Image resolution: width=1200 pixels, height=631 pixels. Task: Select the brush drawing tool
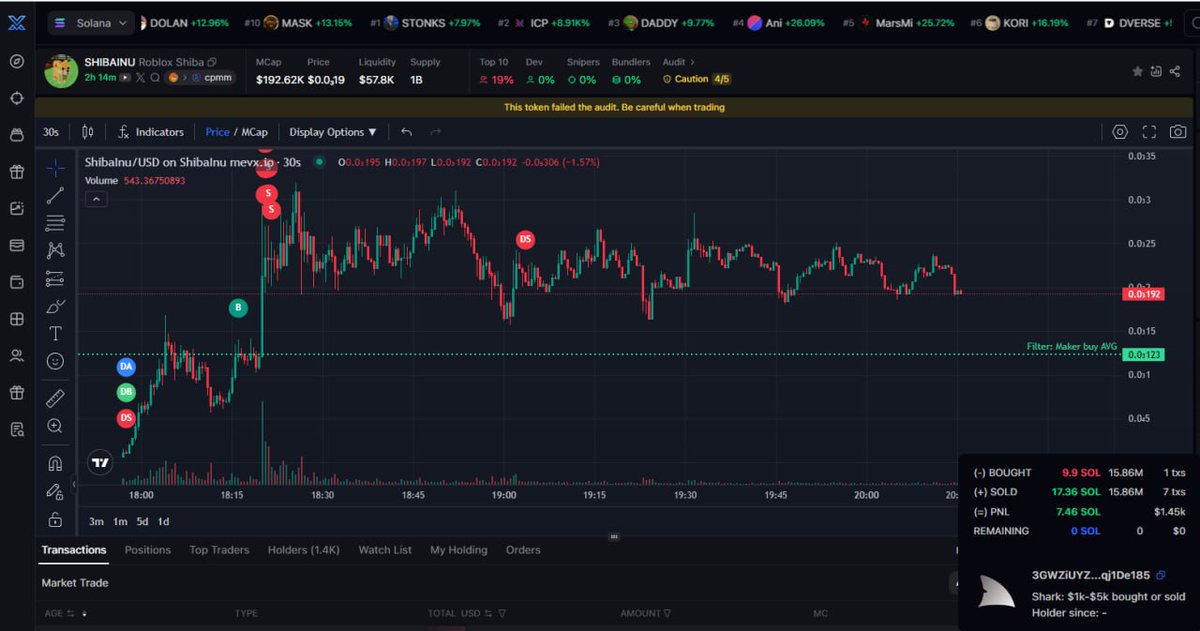click(56, 306)
